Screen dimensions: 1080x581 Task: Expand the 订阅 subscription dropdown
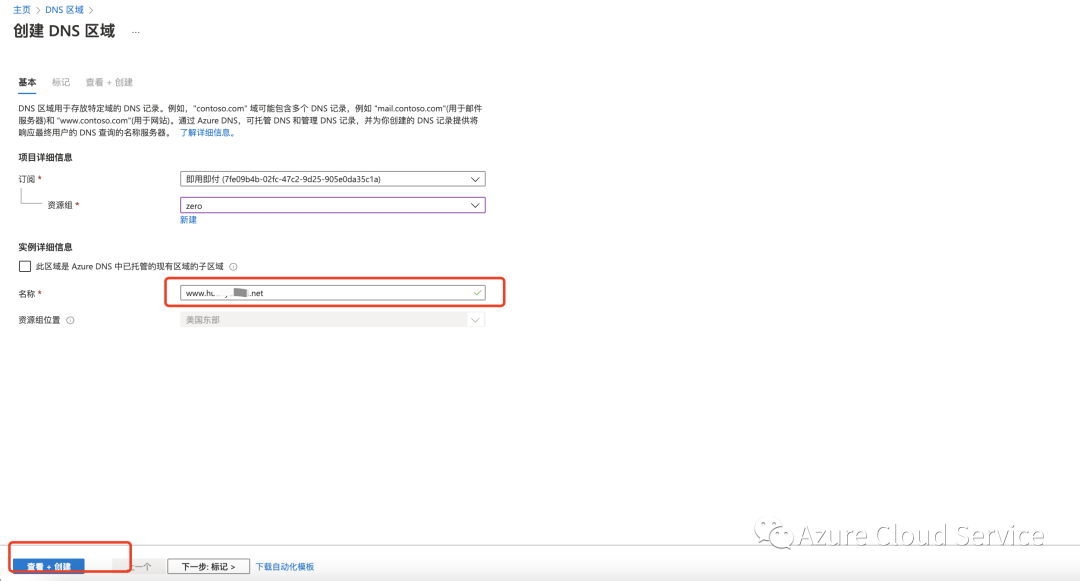click(333, 179)
